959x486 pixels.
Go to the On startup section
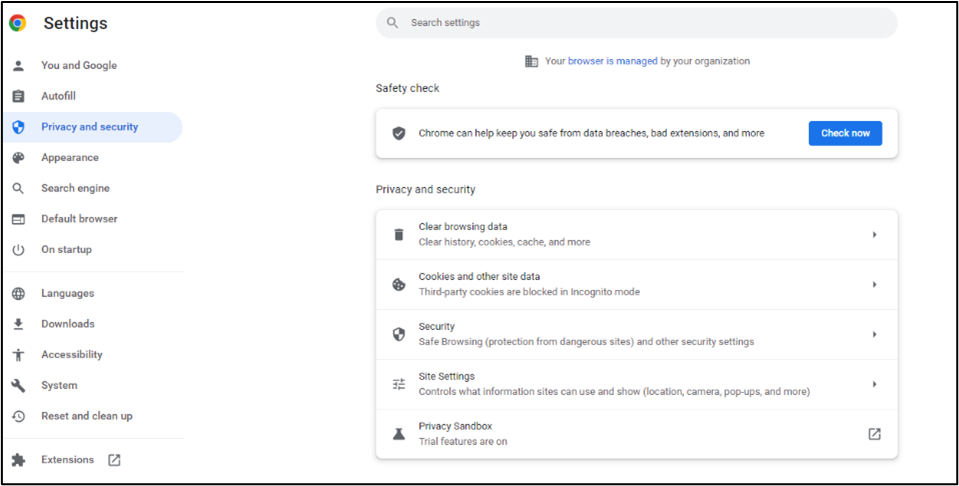pos(66,250)
